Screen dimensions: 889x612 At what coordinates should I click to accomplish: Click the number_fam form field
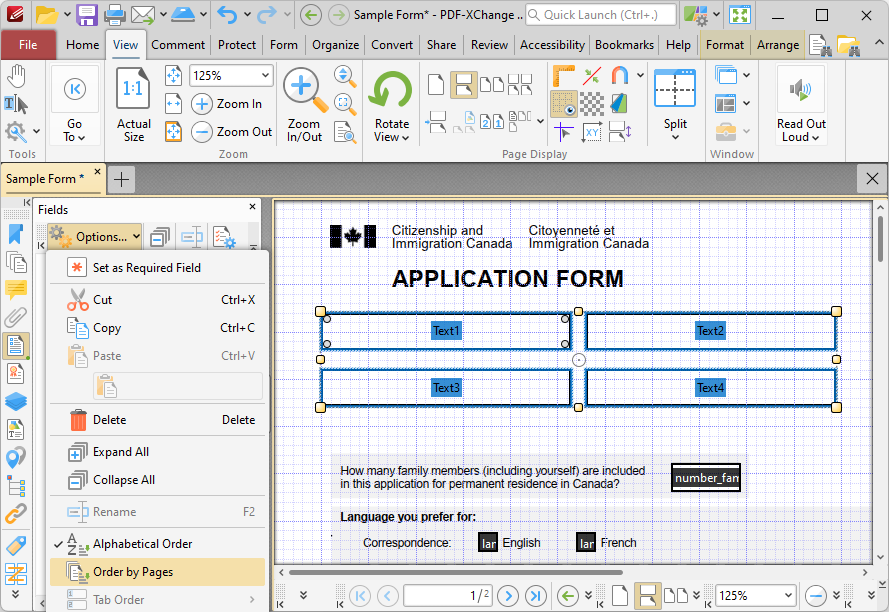(x=706, y=478)
